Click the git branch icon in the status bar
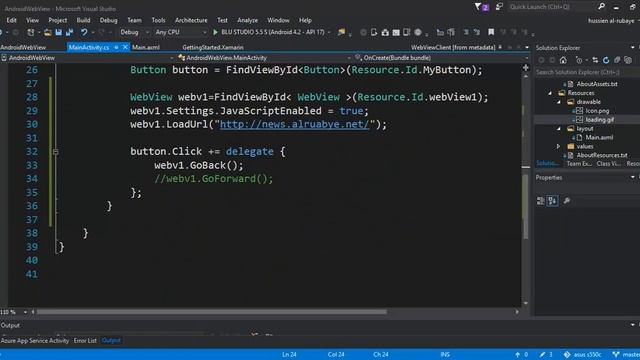640x360 pixels. pyautogui.click(x=616, y=354)
